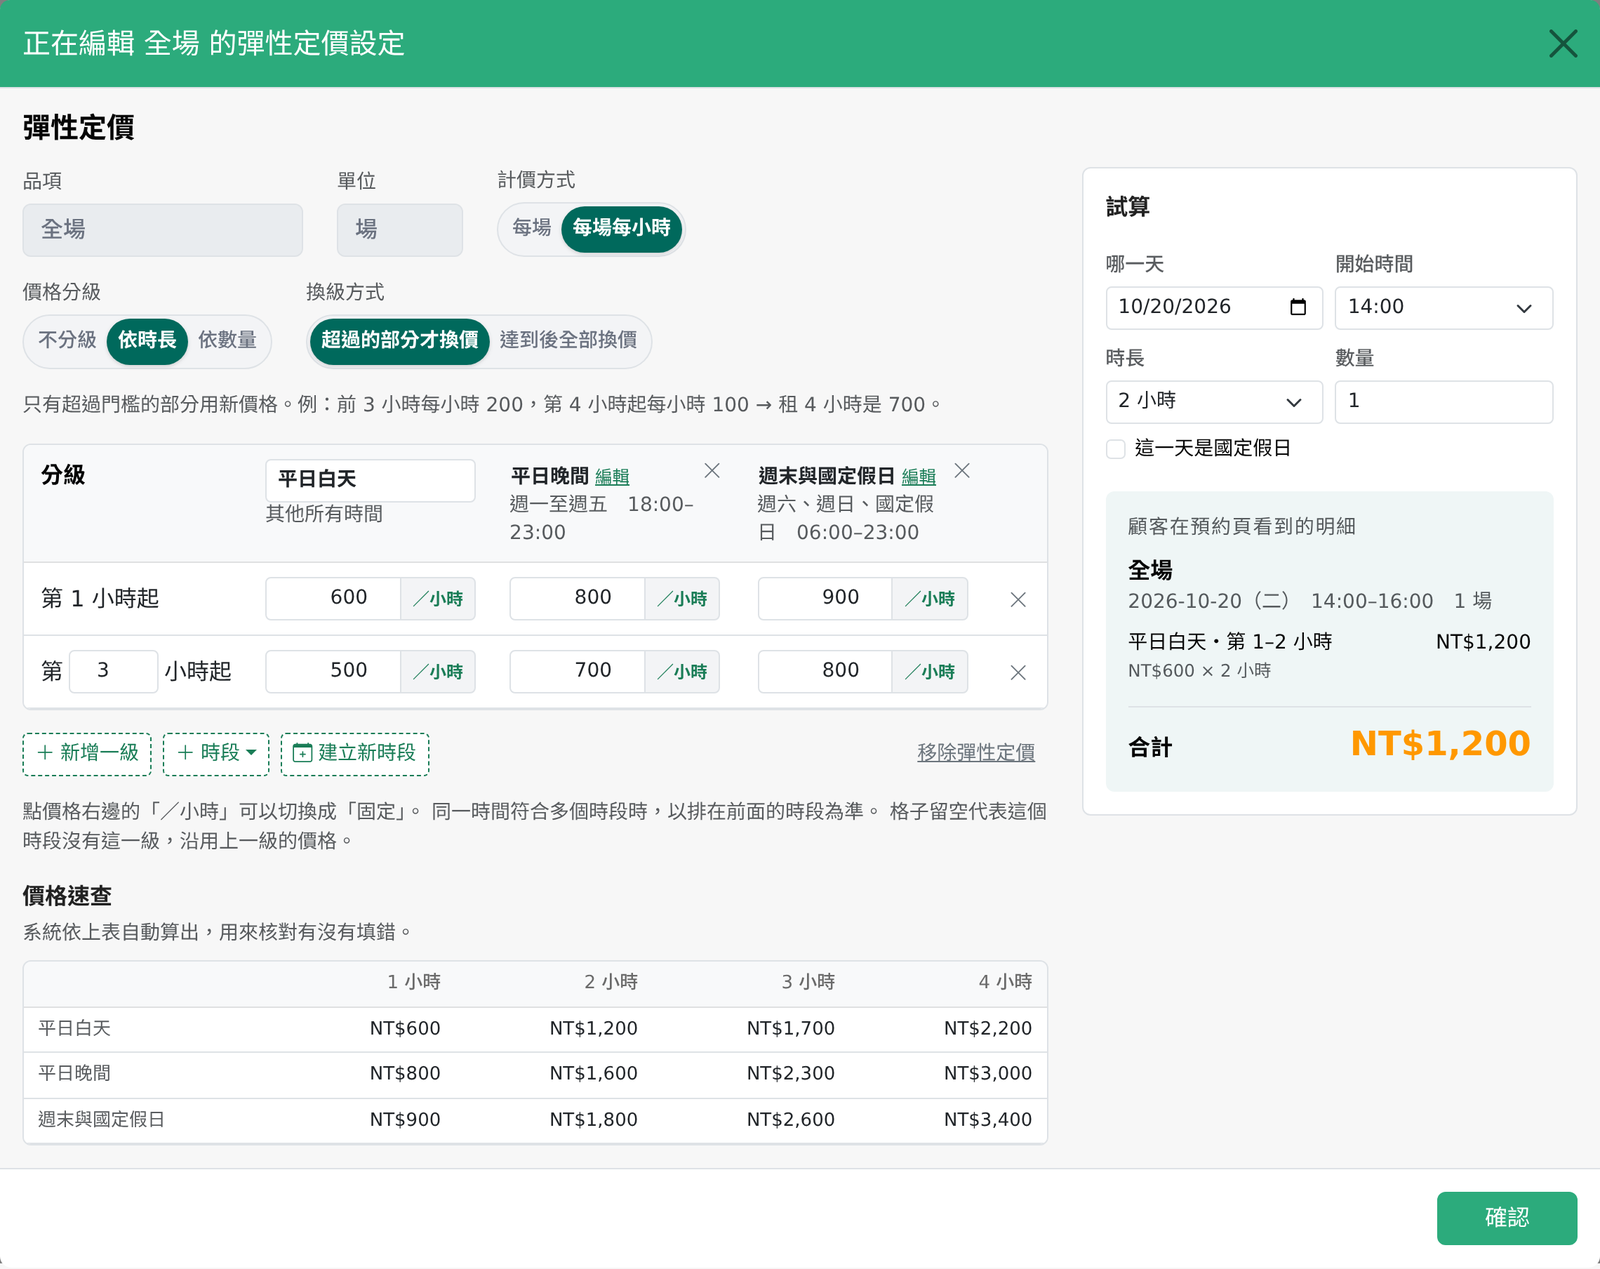Screen dimensions: 1600x1269
Task: Toggle ／小時 unit for 週末 800 price
Action: pyautogui.click(x=930, y=672)
